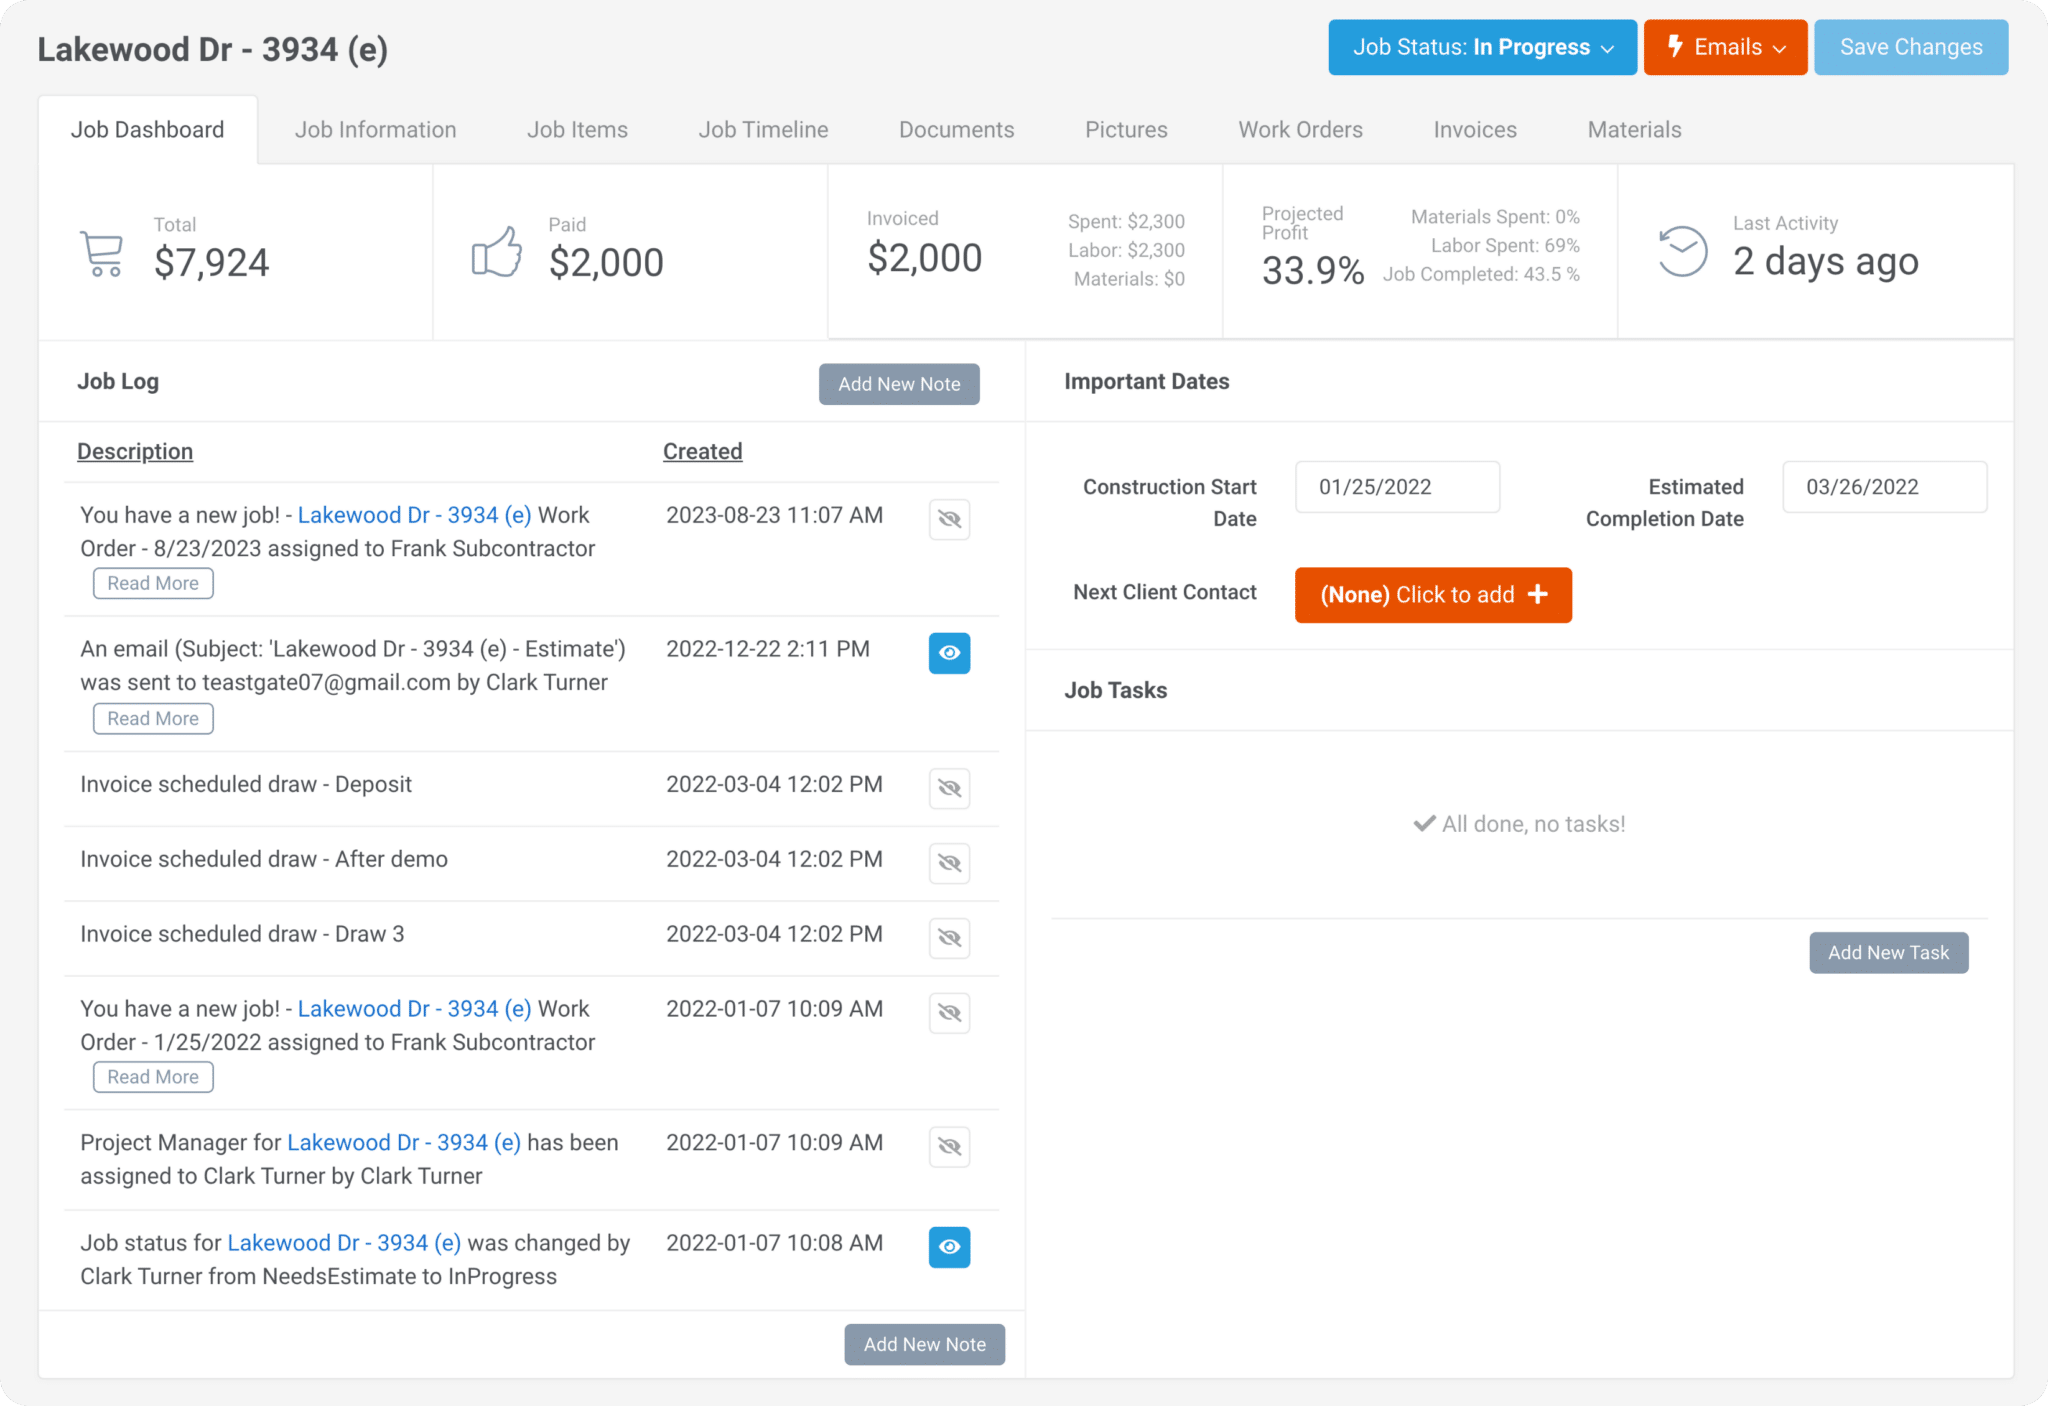Open the Job Items tab
This screenshot has height=1406, width=2048.
[x=577, y=130]
